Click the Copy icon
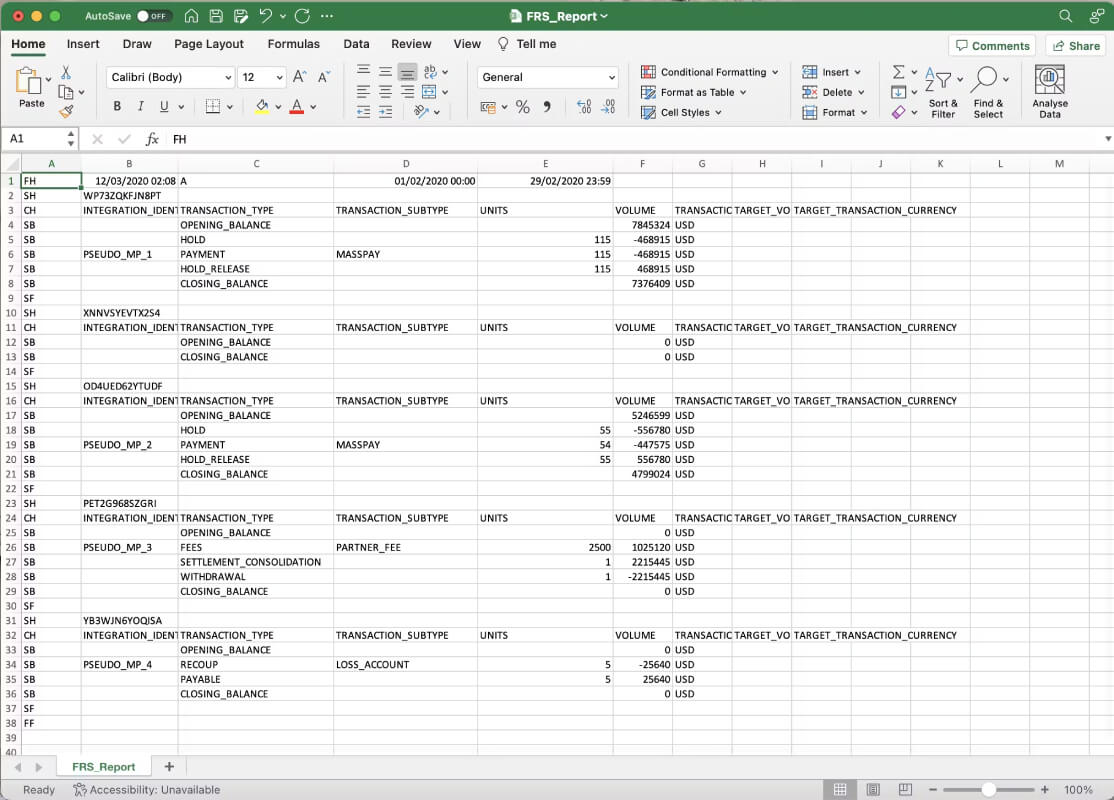This screenshot has height=800, width=1114. (x=65, y=92)
